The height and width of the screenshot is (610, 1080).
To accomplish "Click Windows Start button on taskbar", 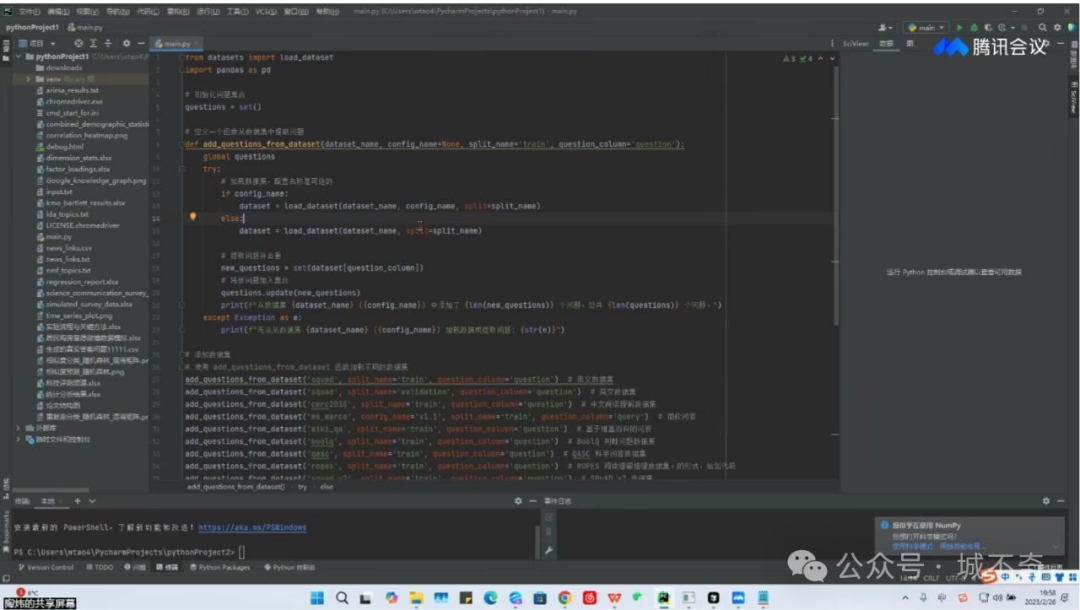I will (317, 598).
